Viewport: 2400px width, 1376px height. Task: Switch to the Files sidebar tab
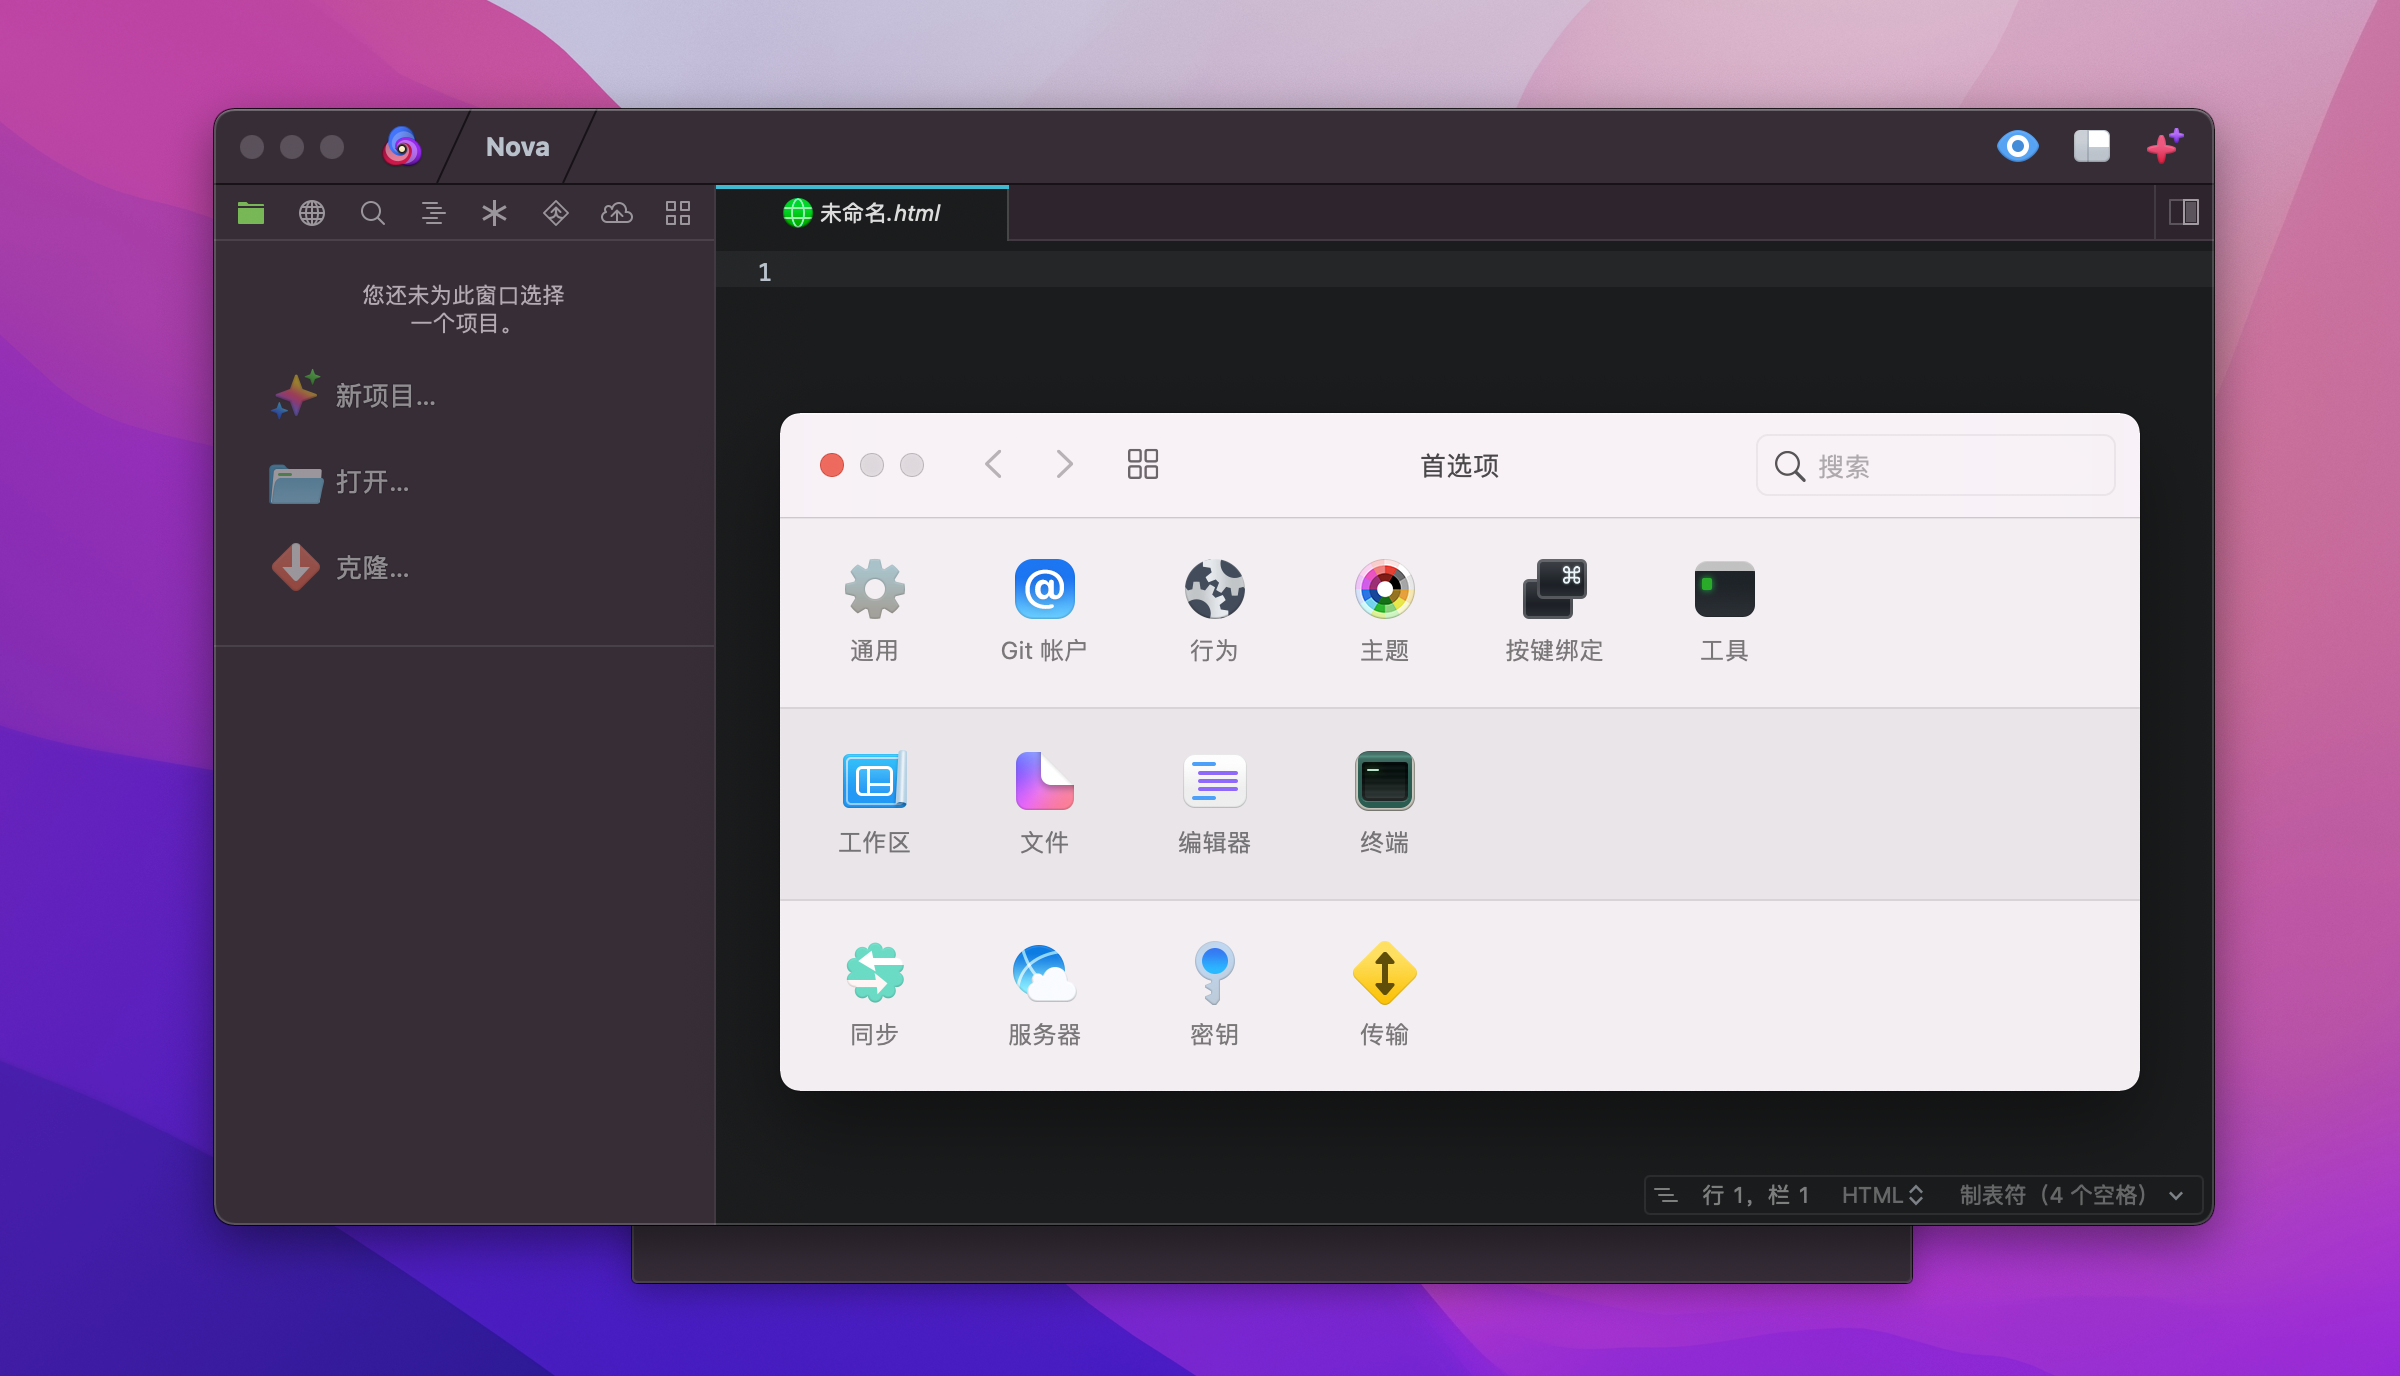coord(251,213)
